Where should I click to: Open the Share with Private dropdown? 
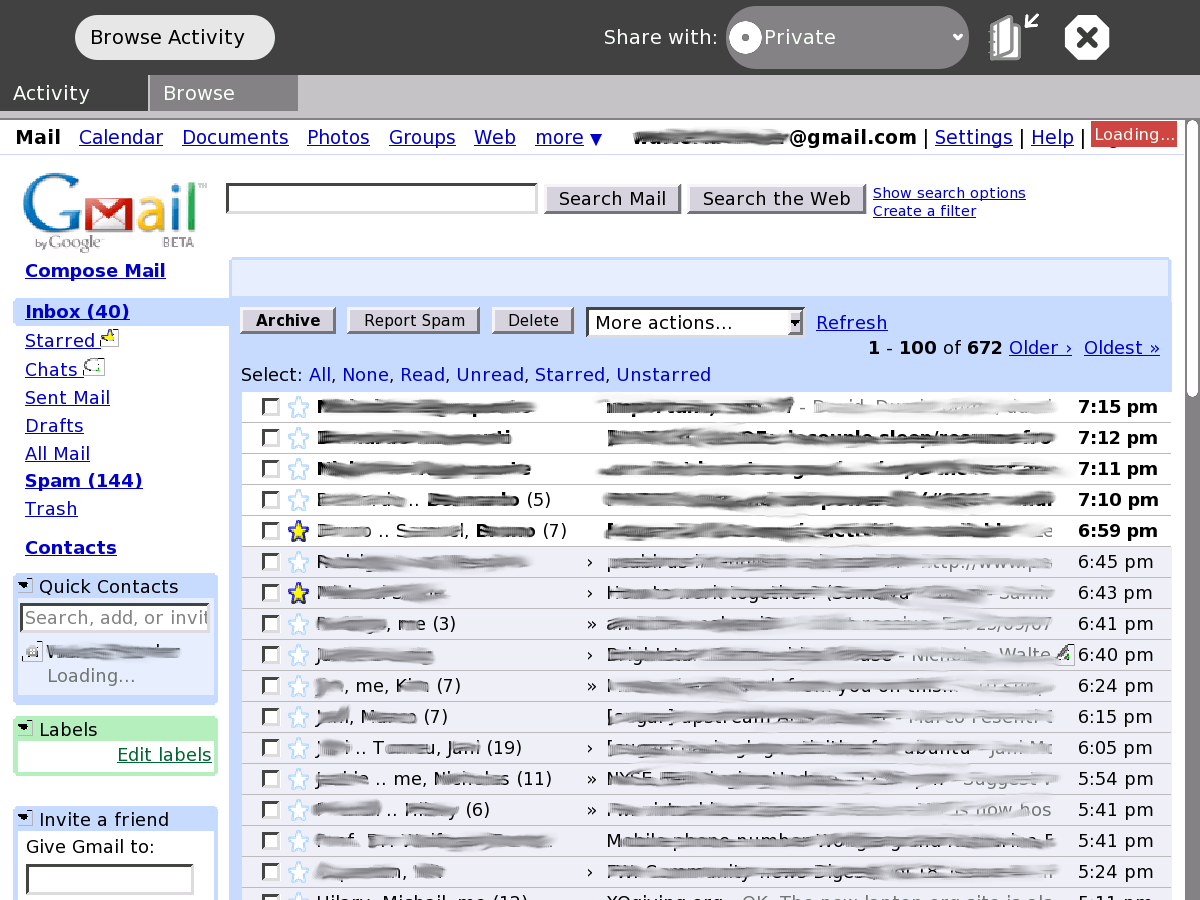[847, 38]
